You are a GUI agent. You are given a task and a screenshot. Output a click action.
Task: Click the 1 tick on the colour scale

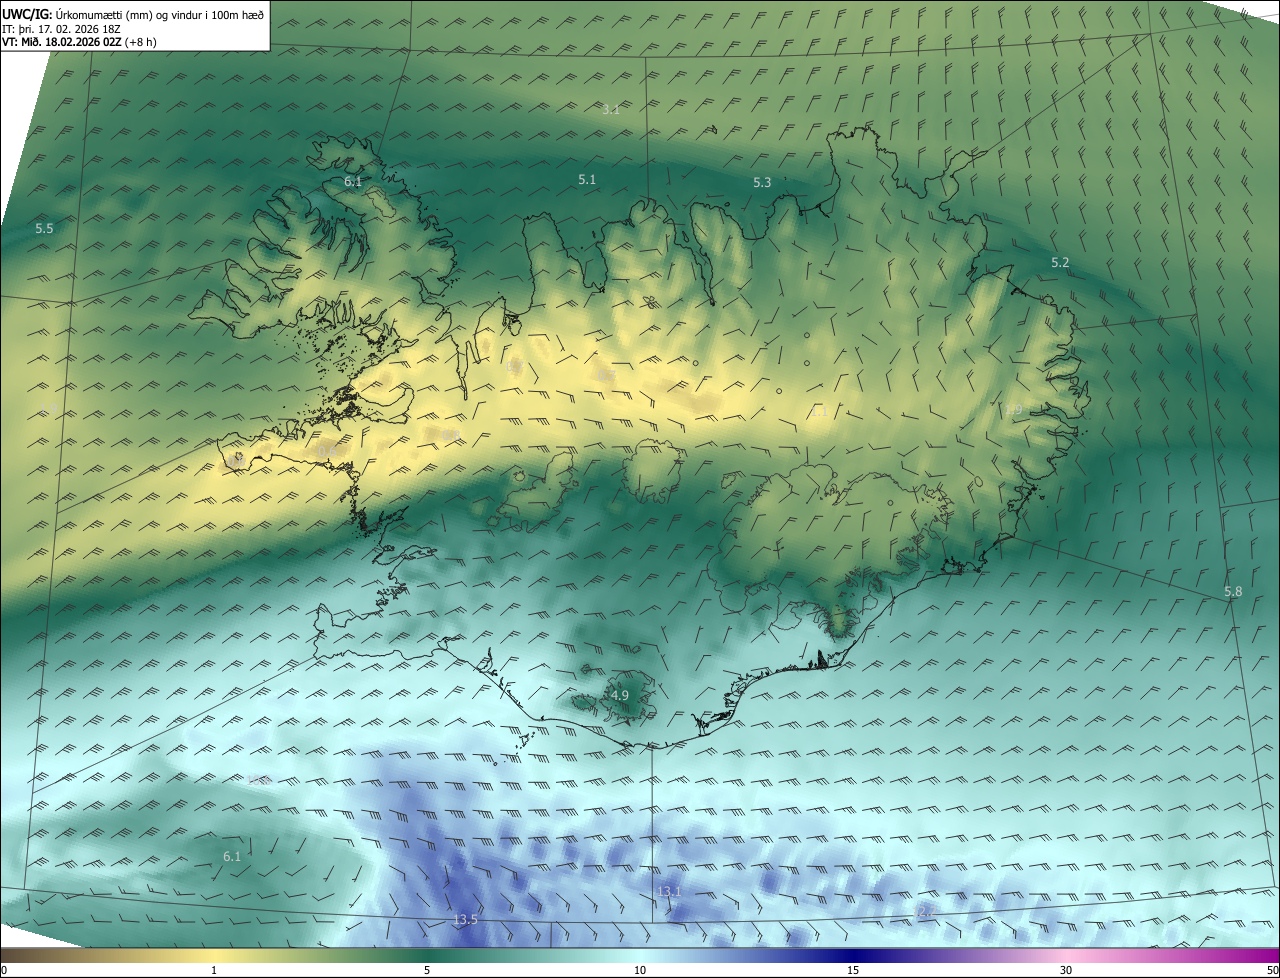pyautogui.click(x=214, y=970)
